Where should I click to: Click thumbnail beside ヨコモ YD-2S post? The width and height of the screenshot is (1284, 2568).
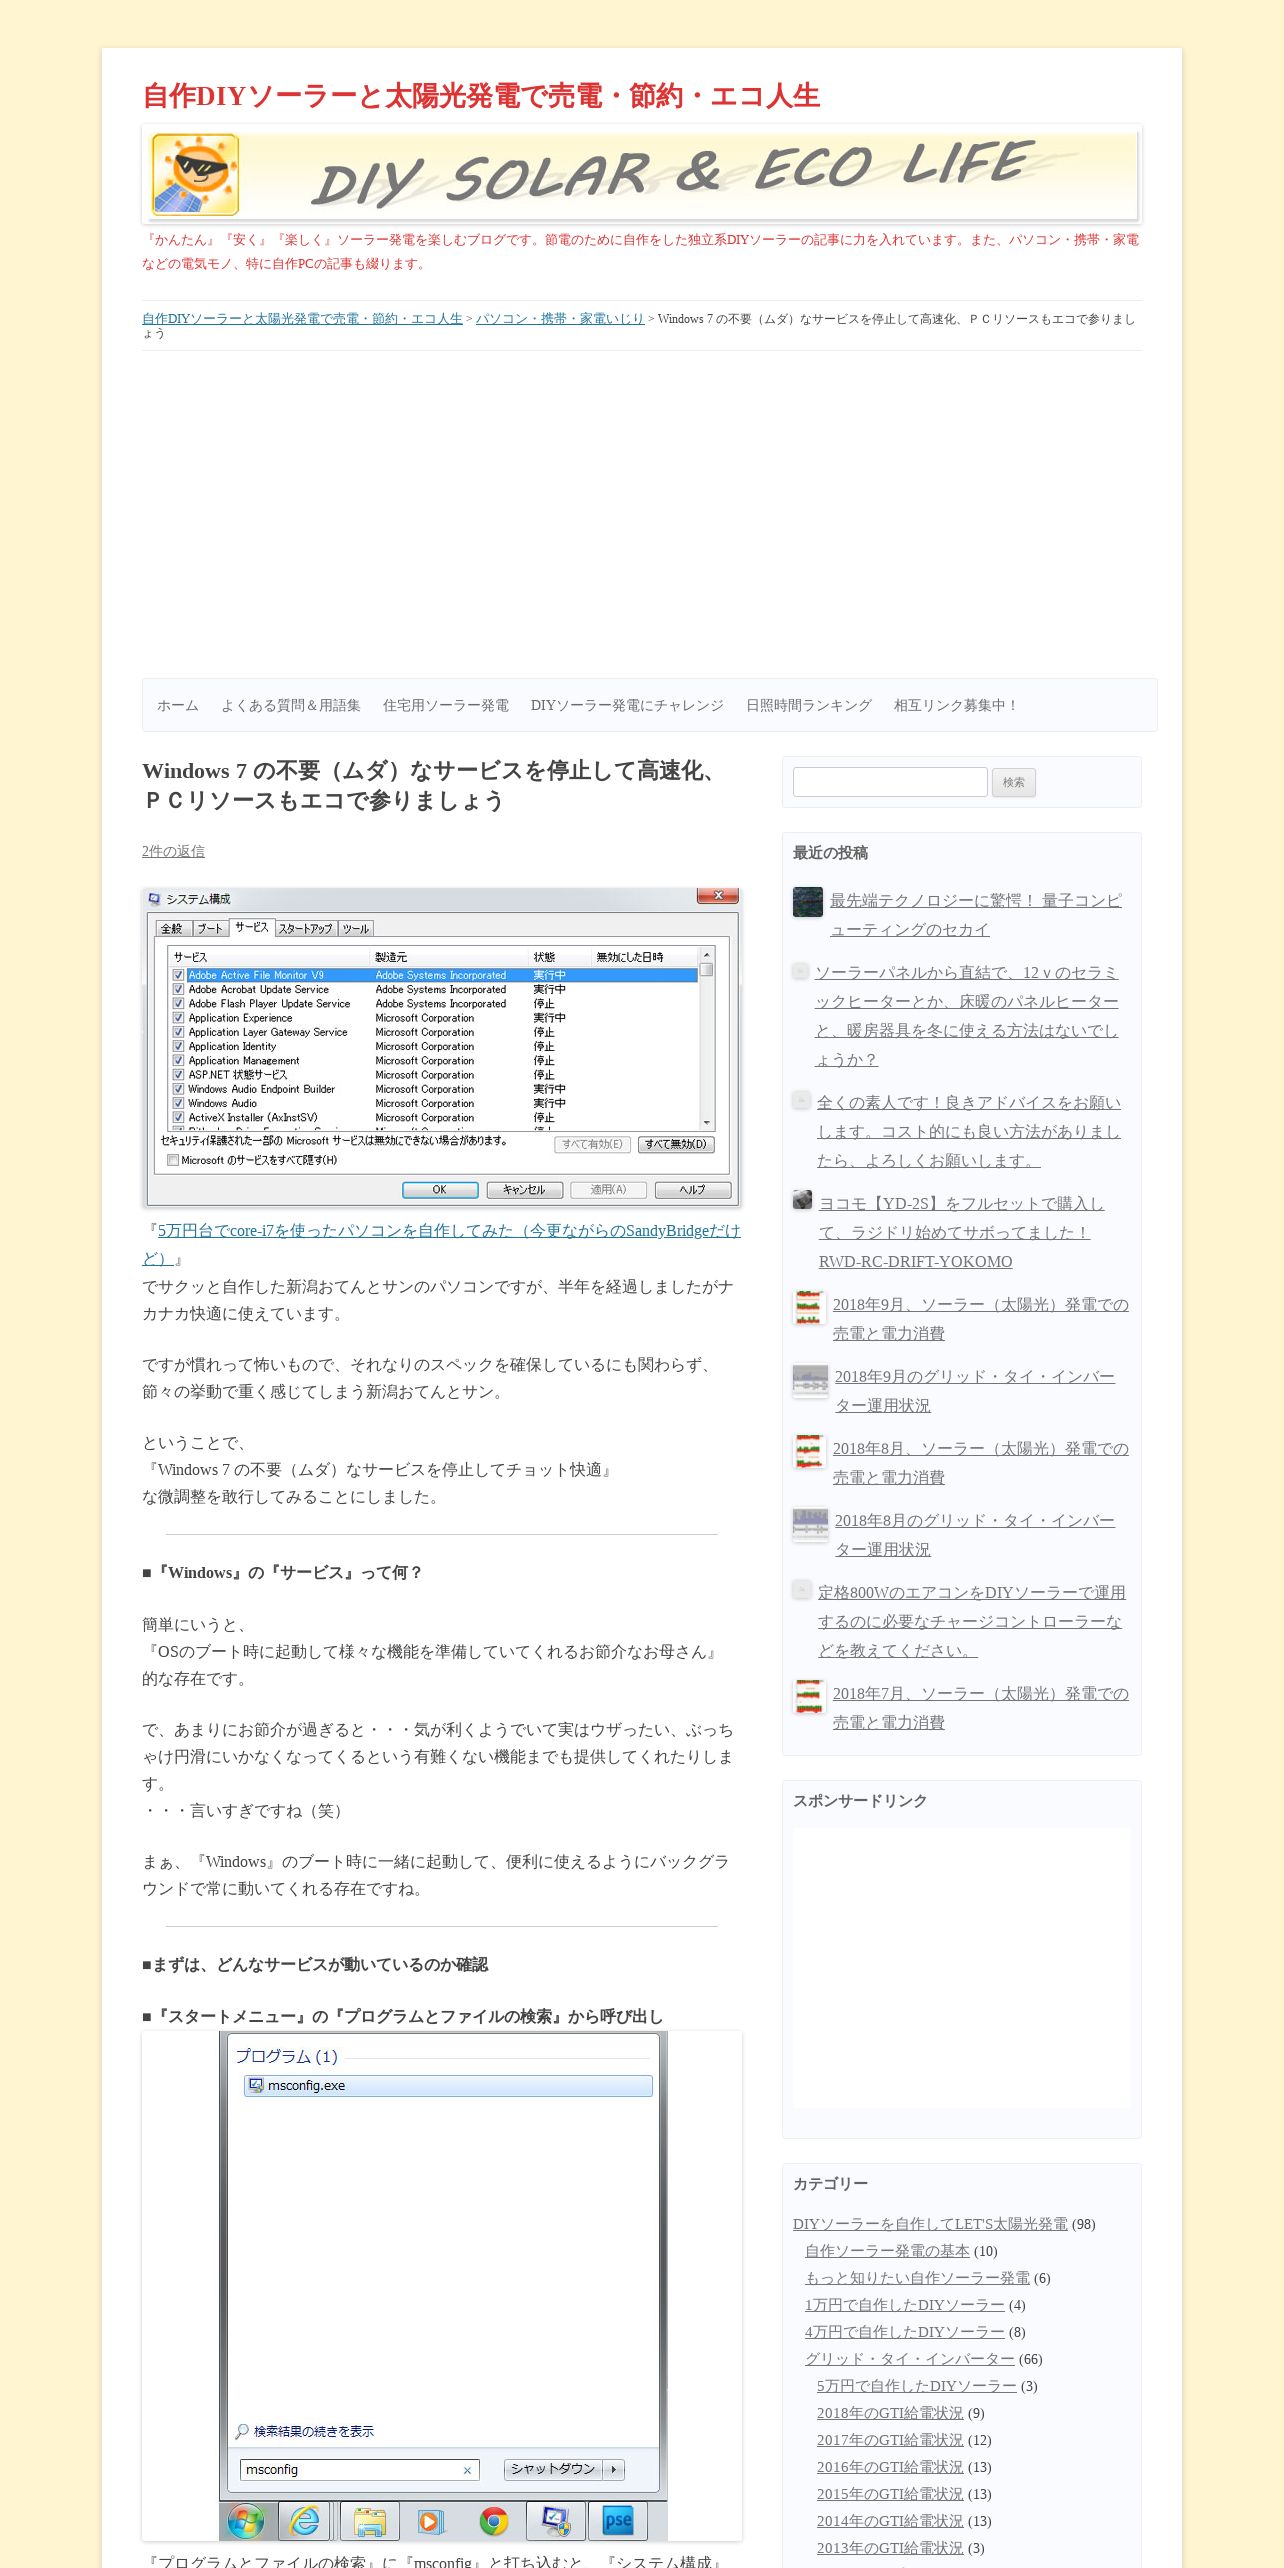[x=802, y=1200]
